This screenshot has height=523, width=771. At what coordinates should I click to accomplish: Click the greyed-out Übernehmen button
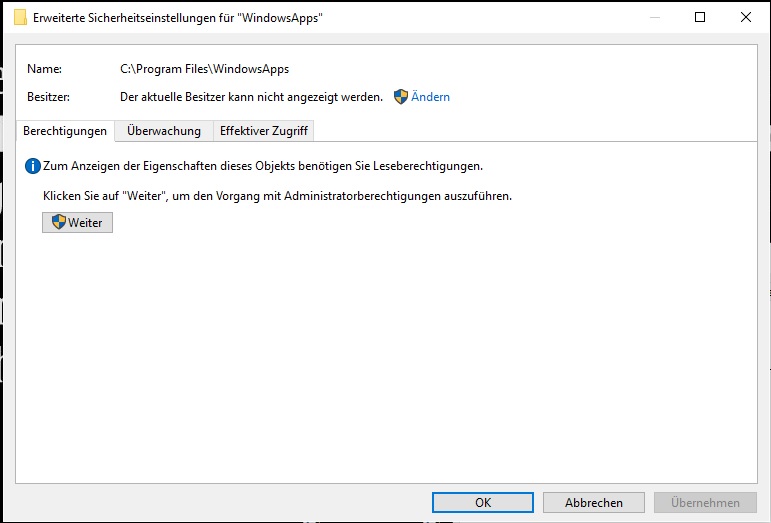(705, 502)
